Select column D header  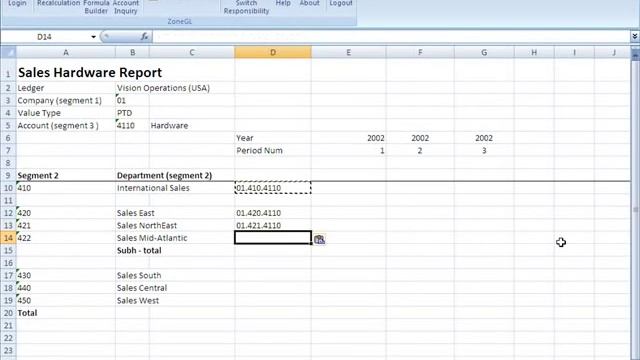273,52
